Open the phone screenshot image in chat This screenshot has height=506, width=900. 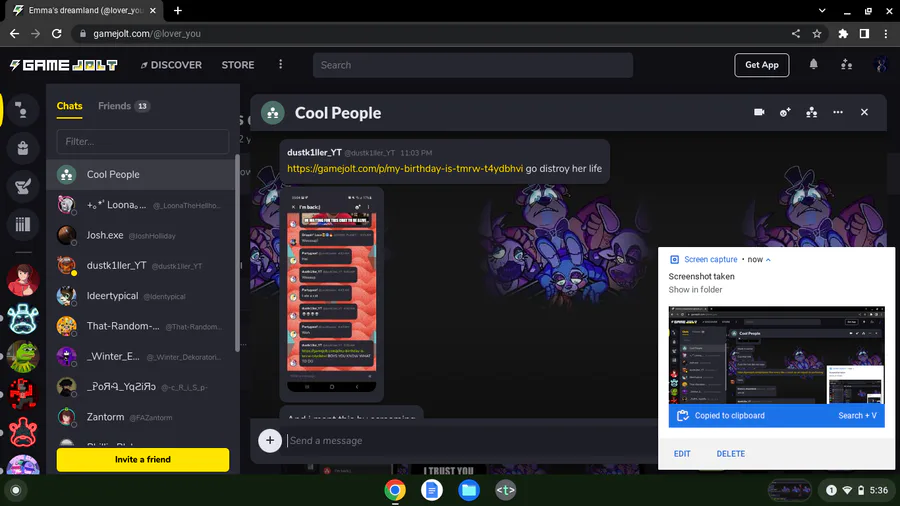[x=332, y=294]
